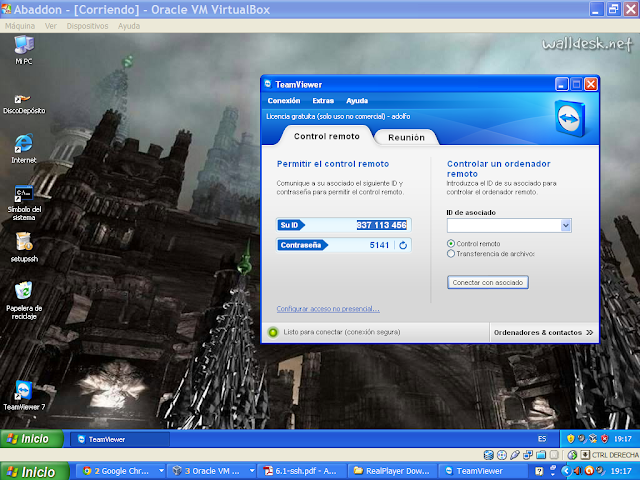Viewport: 640px width, 480px height.
Task: Click the yellow shield icon in the guest tray
Action: point(571,439)
